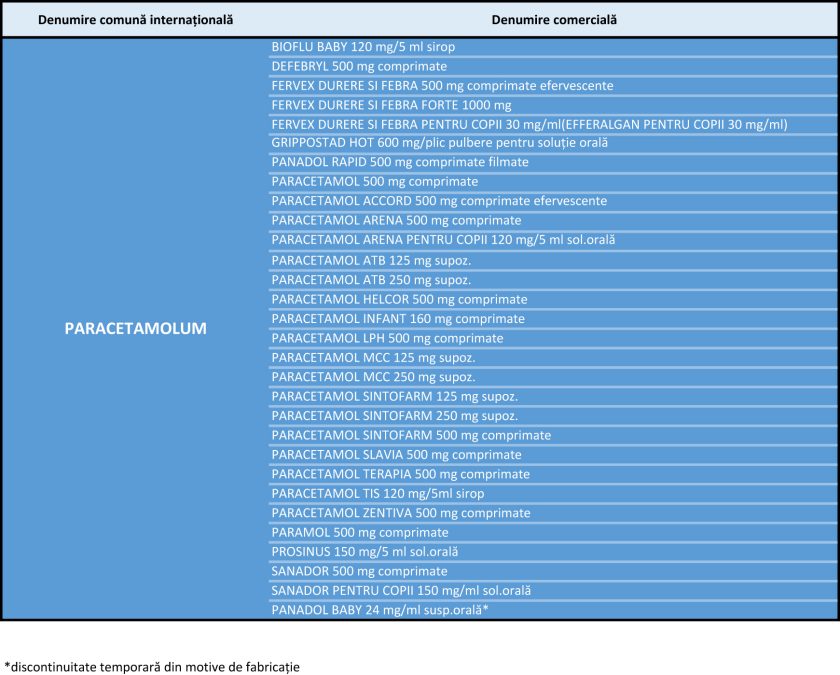
Task: Click PARACETAMOL ATB 250 mg supoz.
Action: point(553,280)
